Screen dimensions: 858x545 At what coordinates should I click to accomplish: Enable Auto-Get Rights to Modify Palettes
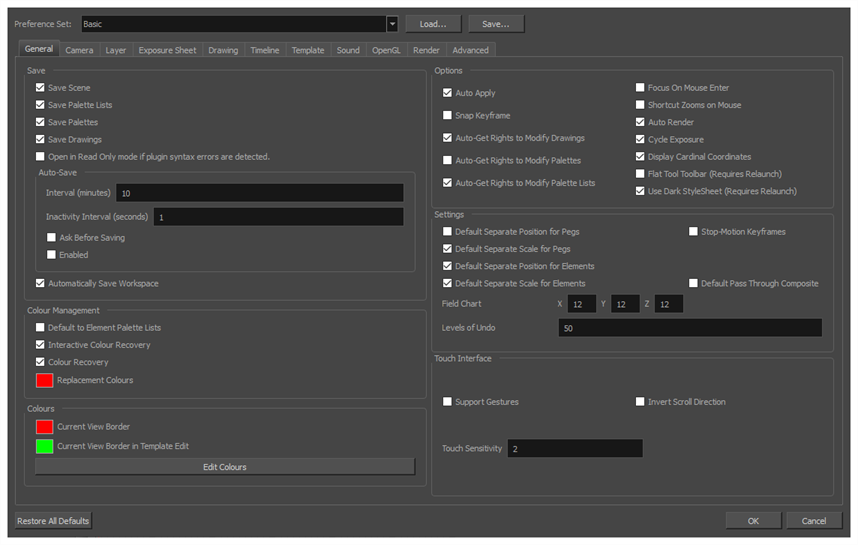click(447, 160)
